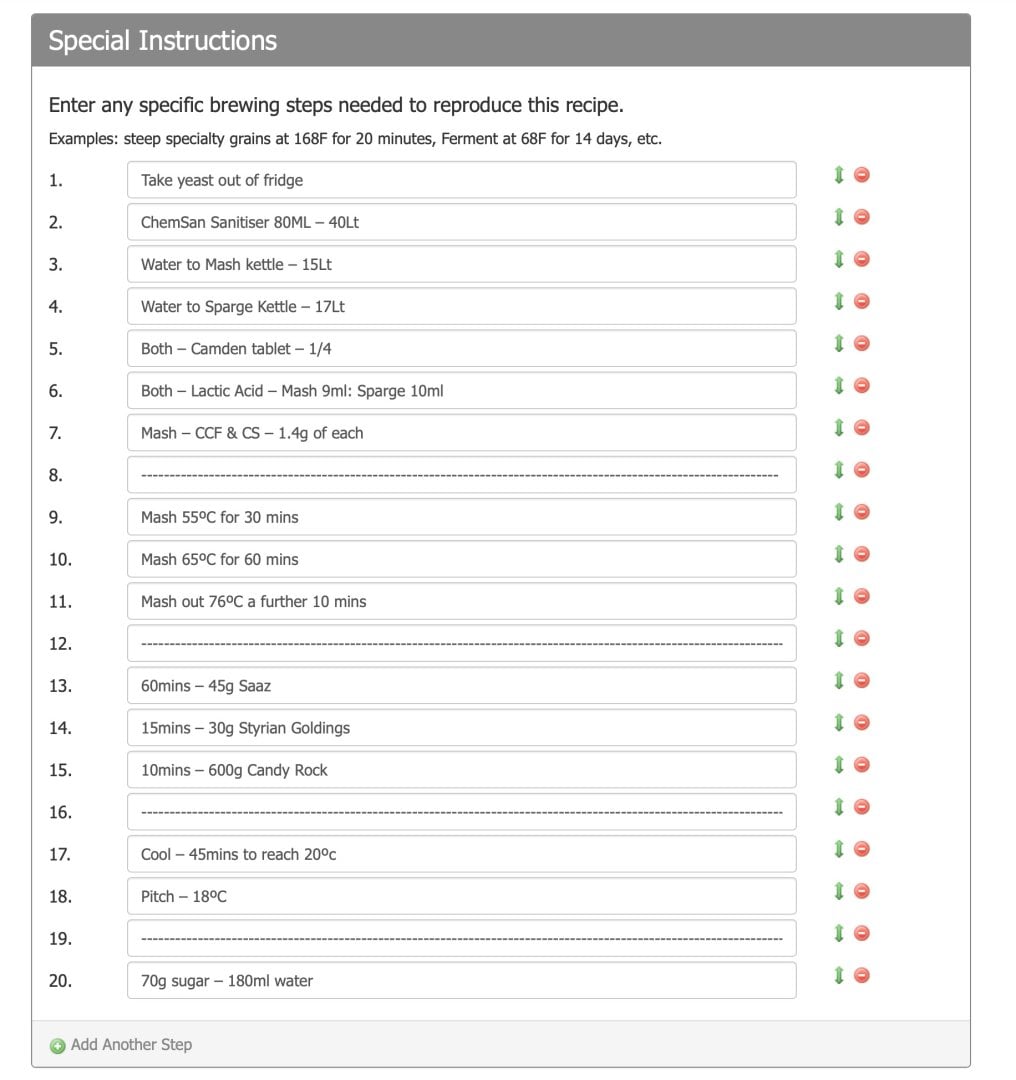Delete the ChemSan Sanitiser step
Screen dimensions: 1016x1080
pyautogui.click(x=862, y=217)
